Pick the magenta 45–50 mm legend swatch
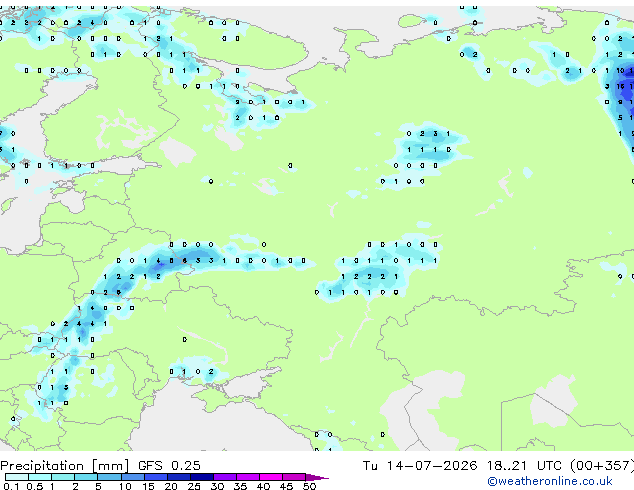 (x=294, y=477)
